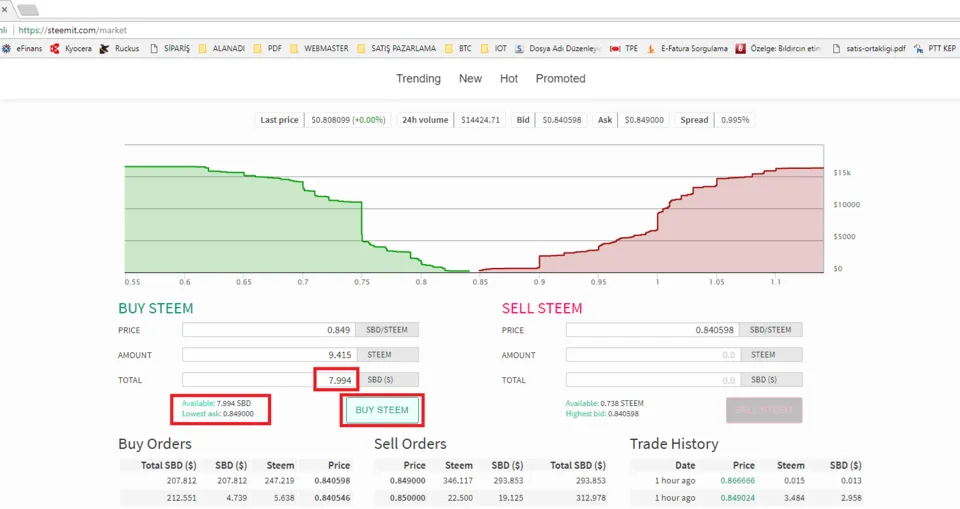This screenshot has width=960, height=509.
Task: Close the current browser tab
Action: (4, 9)
